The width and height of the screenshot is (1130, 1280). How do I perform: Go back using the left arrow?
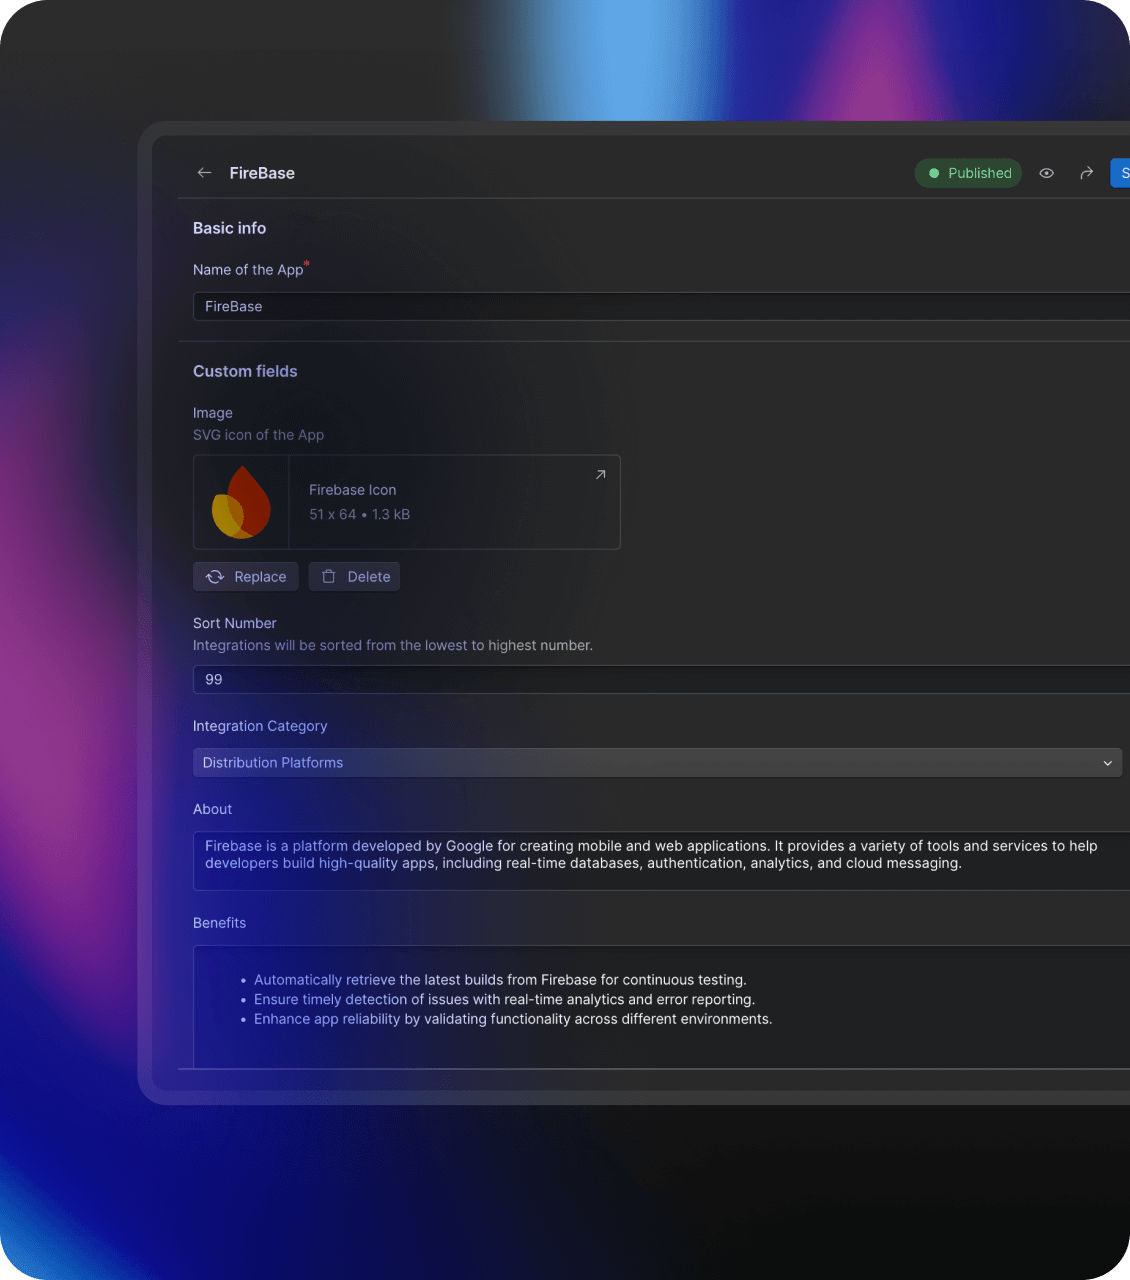click(204, 173)
